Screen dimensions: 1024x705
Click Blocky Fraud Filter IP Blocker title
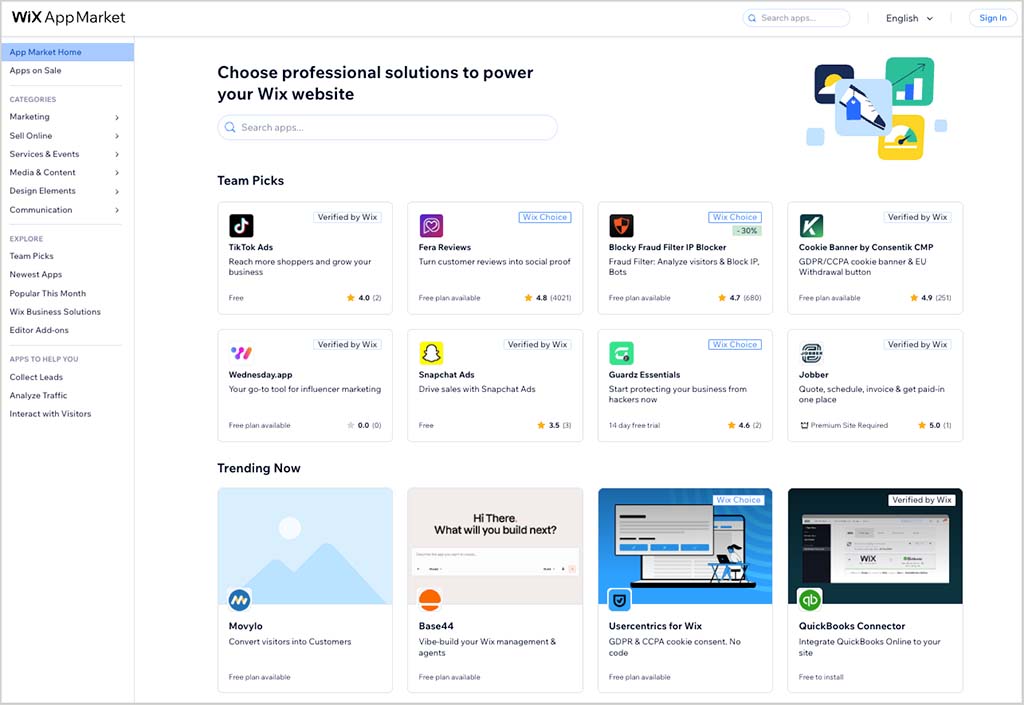pyautogui.click(x=667, y=247)
